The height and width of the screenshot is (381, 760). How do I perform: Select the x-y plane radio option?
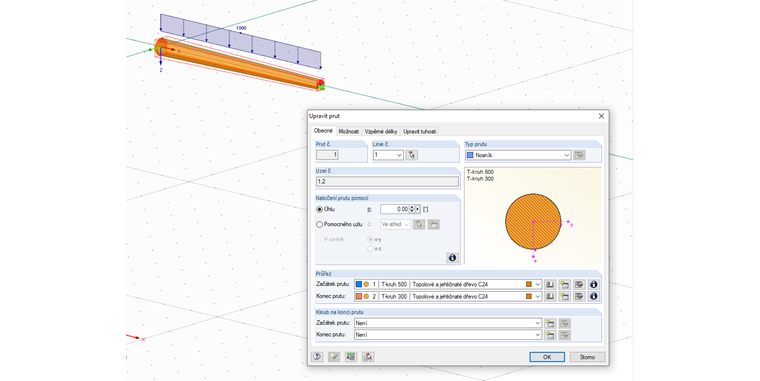pyautogui.click(x=370, y=239)
